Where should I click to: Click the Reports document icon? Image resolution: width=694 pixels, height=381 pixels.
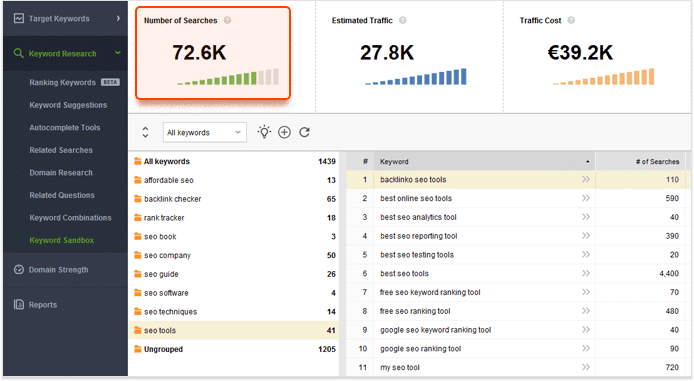[19, 304]
